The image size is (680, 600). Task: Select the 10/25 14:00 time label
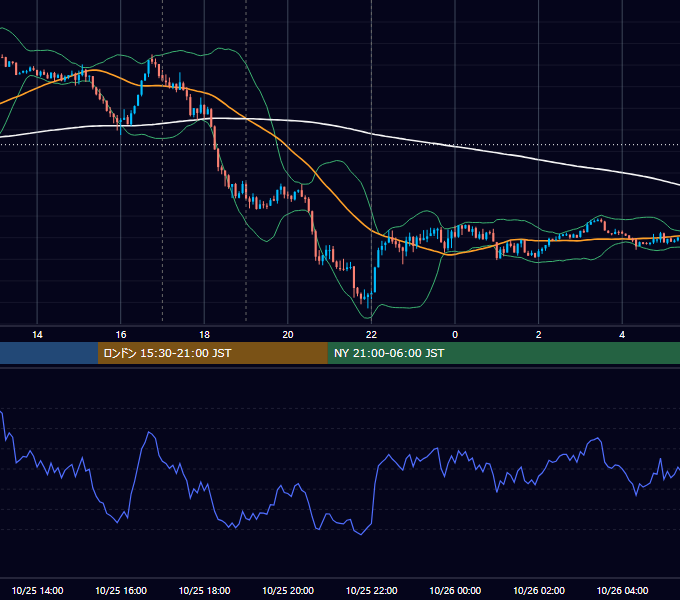(x=37, y=590)
